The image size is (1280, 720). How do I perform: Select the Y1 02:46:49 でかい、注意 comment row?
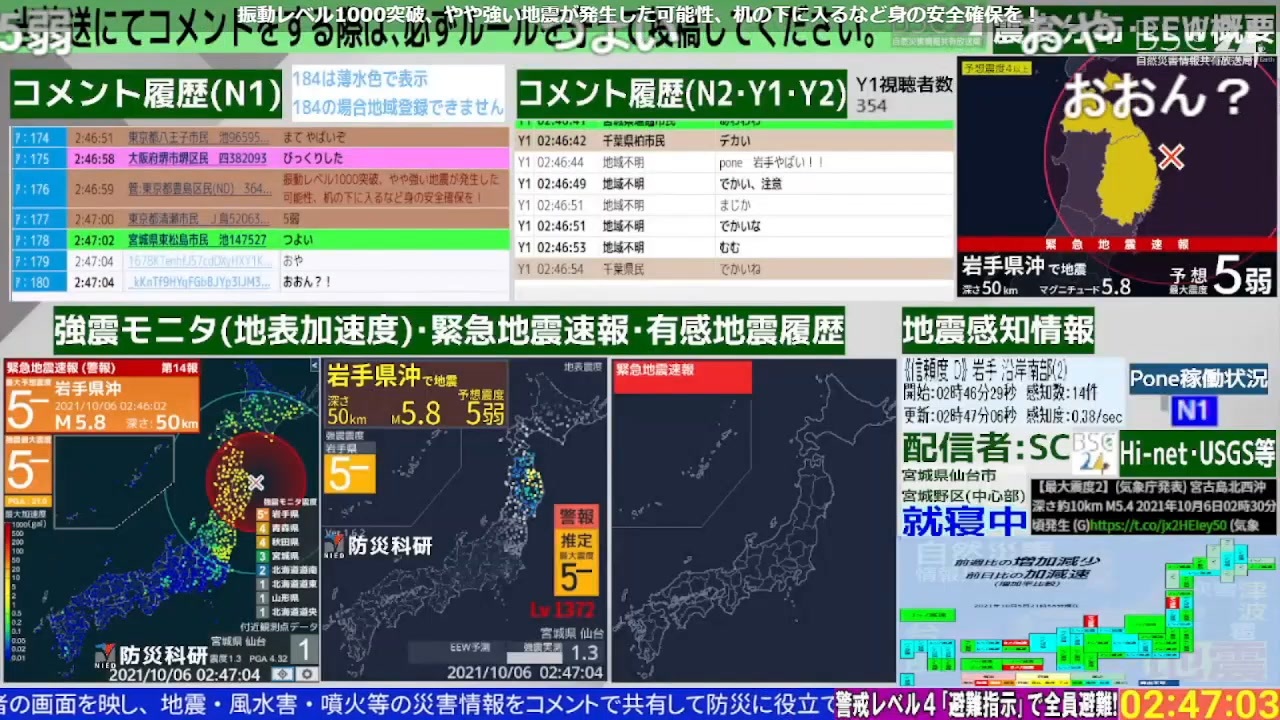(x=733, y=184)
